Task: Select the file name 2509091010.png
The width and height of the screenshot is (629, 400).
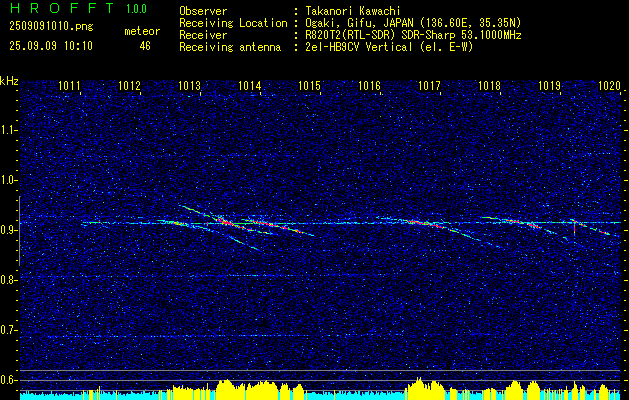Action: [x=51, y=26]
